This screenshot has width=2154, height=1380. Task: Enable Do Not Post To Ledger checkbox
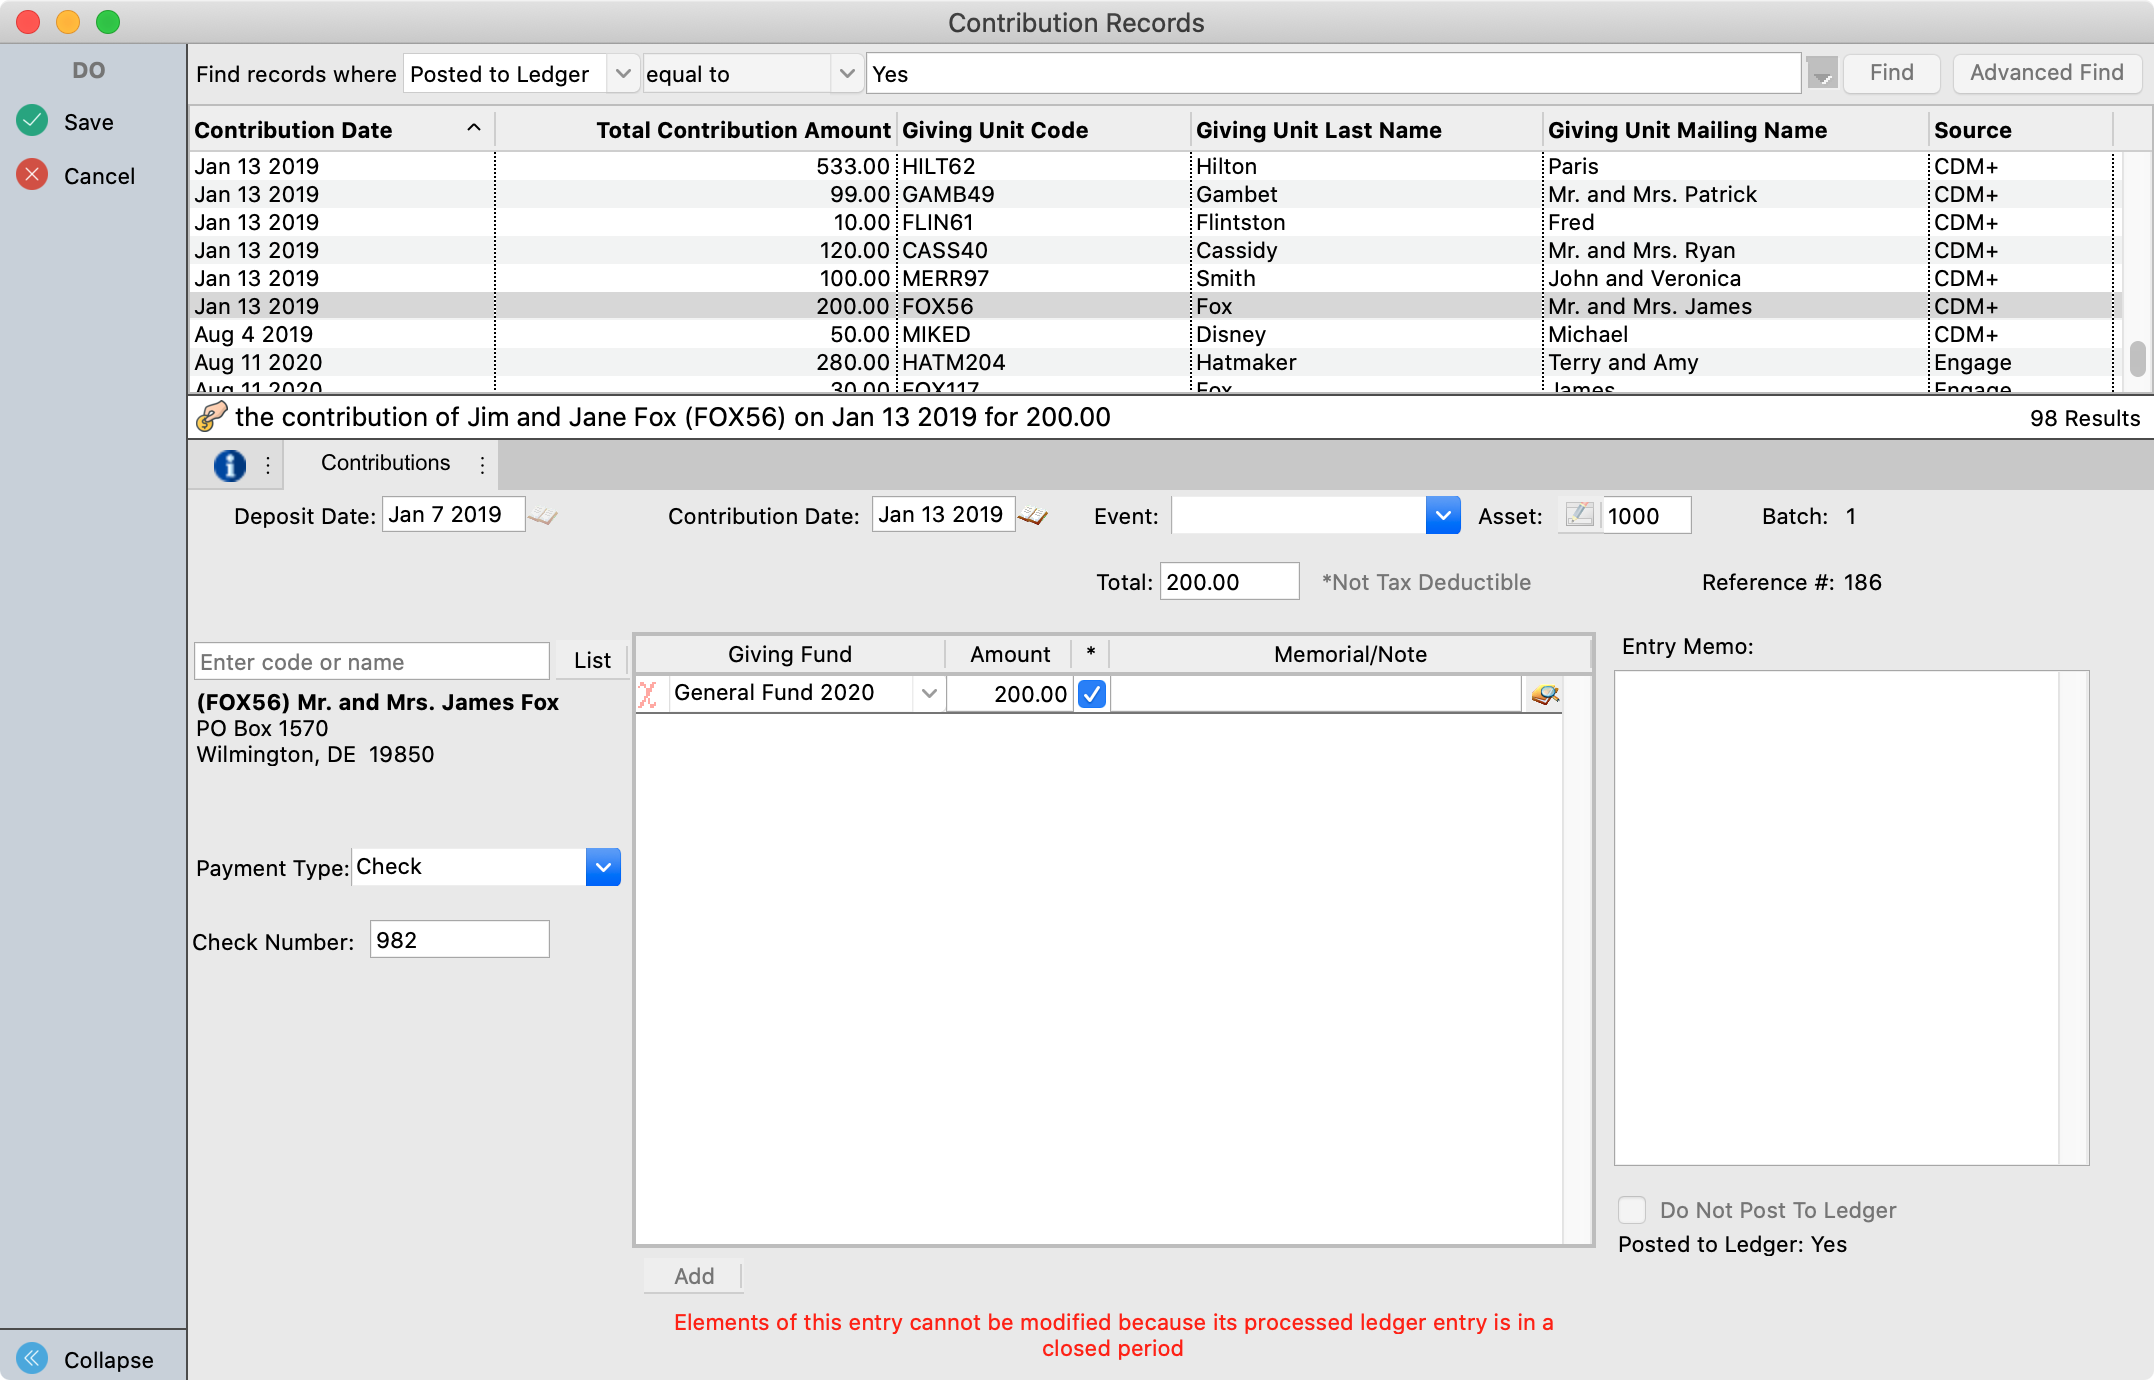coord(1632,1210)
